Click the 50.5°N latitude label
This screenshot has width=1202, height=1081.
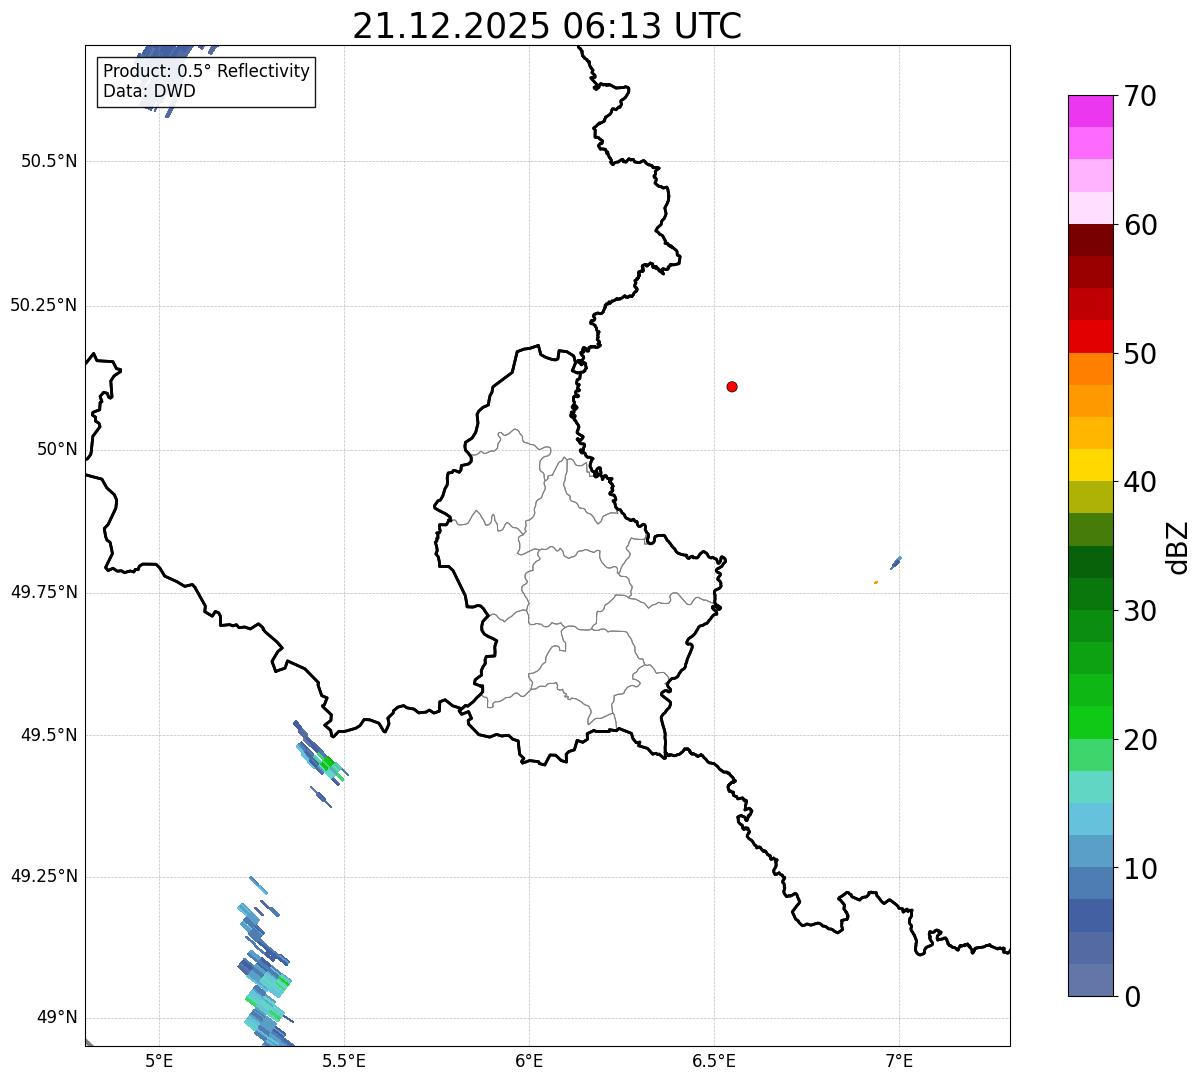49,161
